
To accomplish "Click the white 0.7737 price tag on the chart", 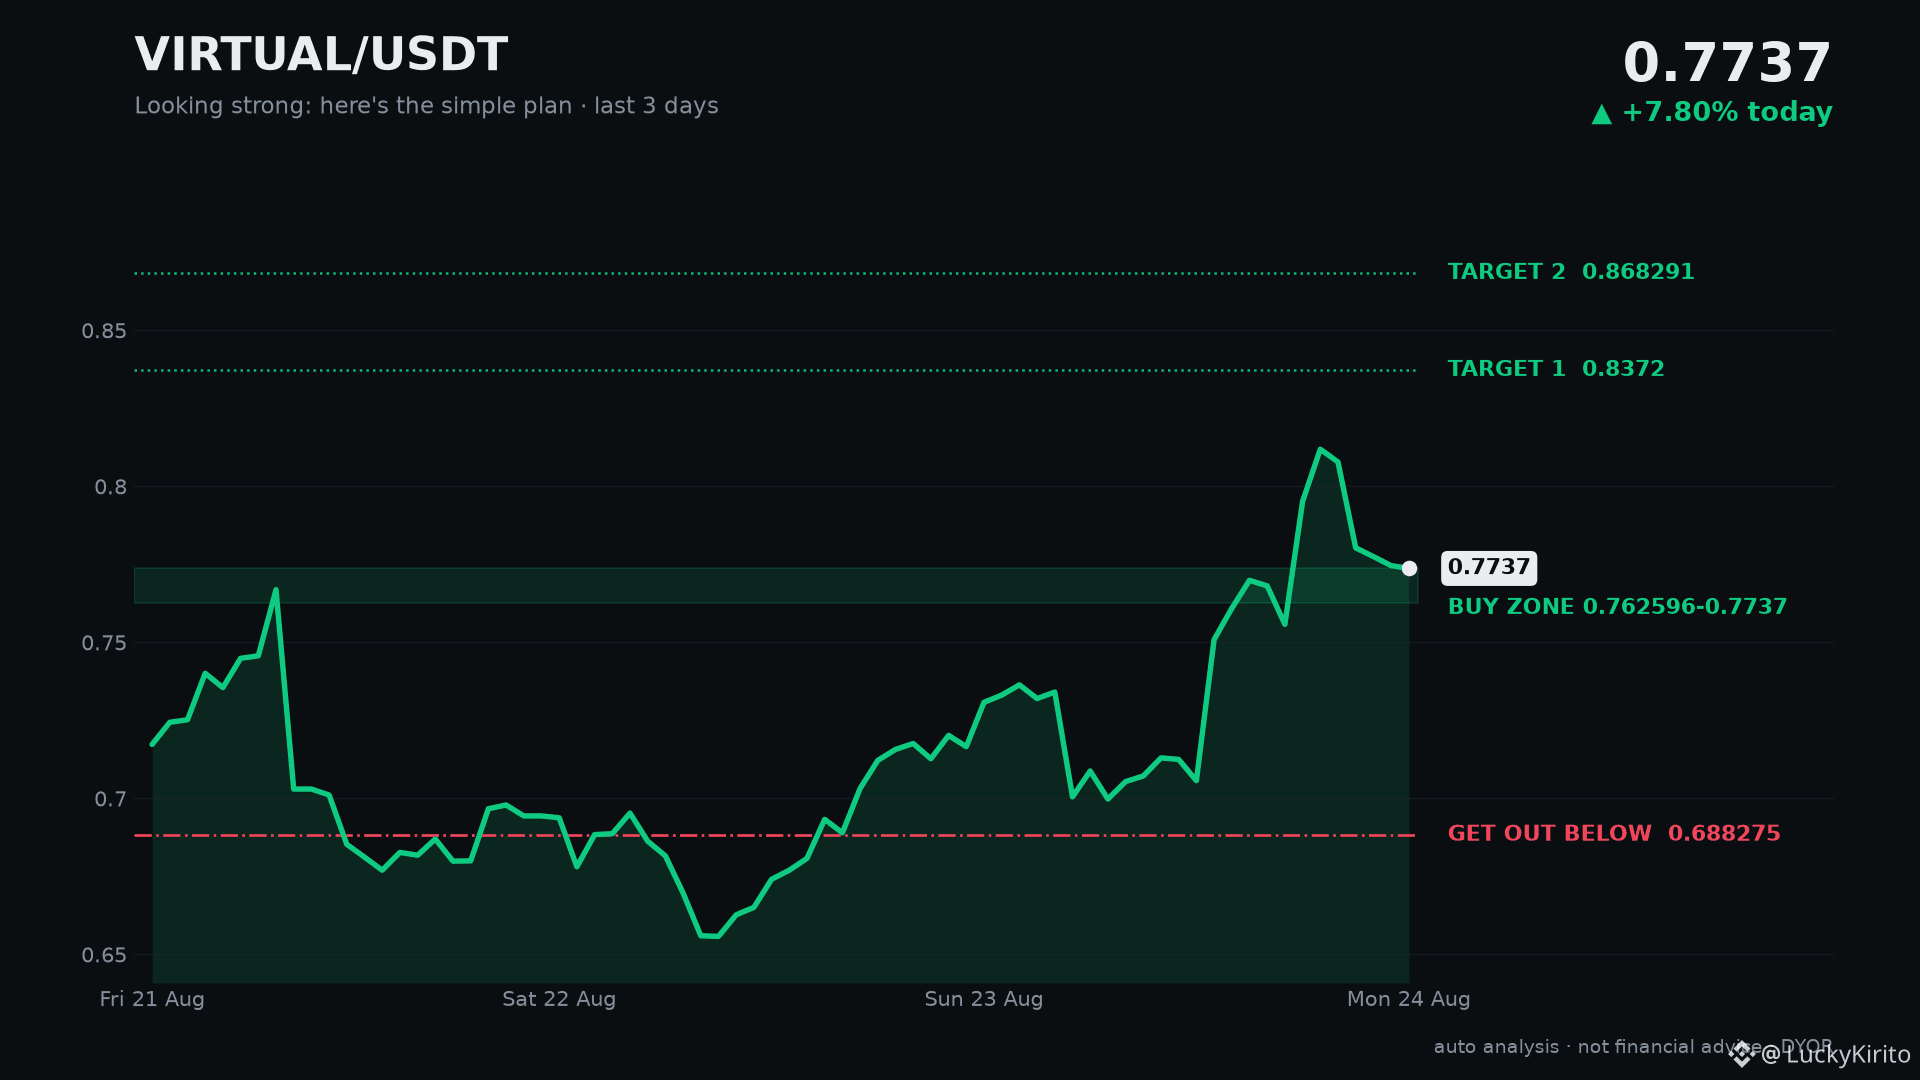I will pos(1489,568).
